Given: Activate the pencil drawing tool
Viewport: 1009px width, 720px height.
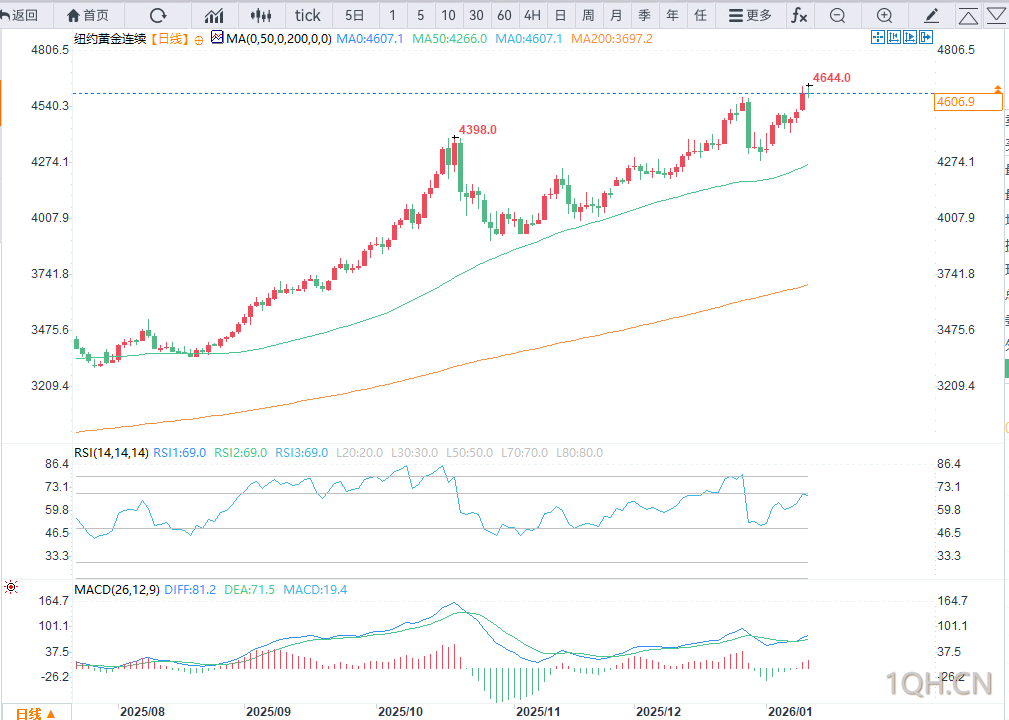Looking at the screenshot, I should [932, 15].
